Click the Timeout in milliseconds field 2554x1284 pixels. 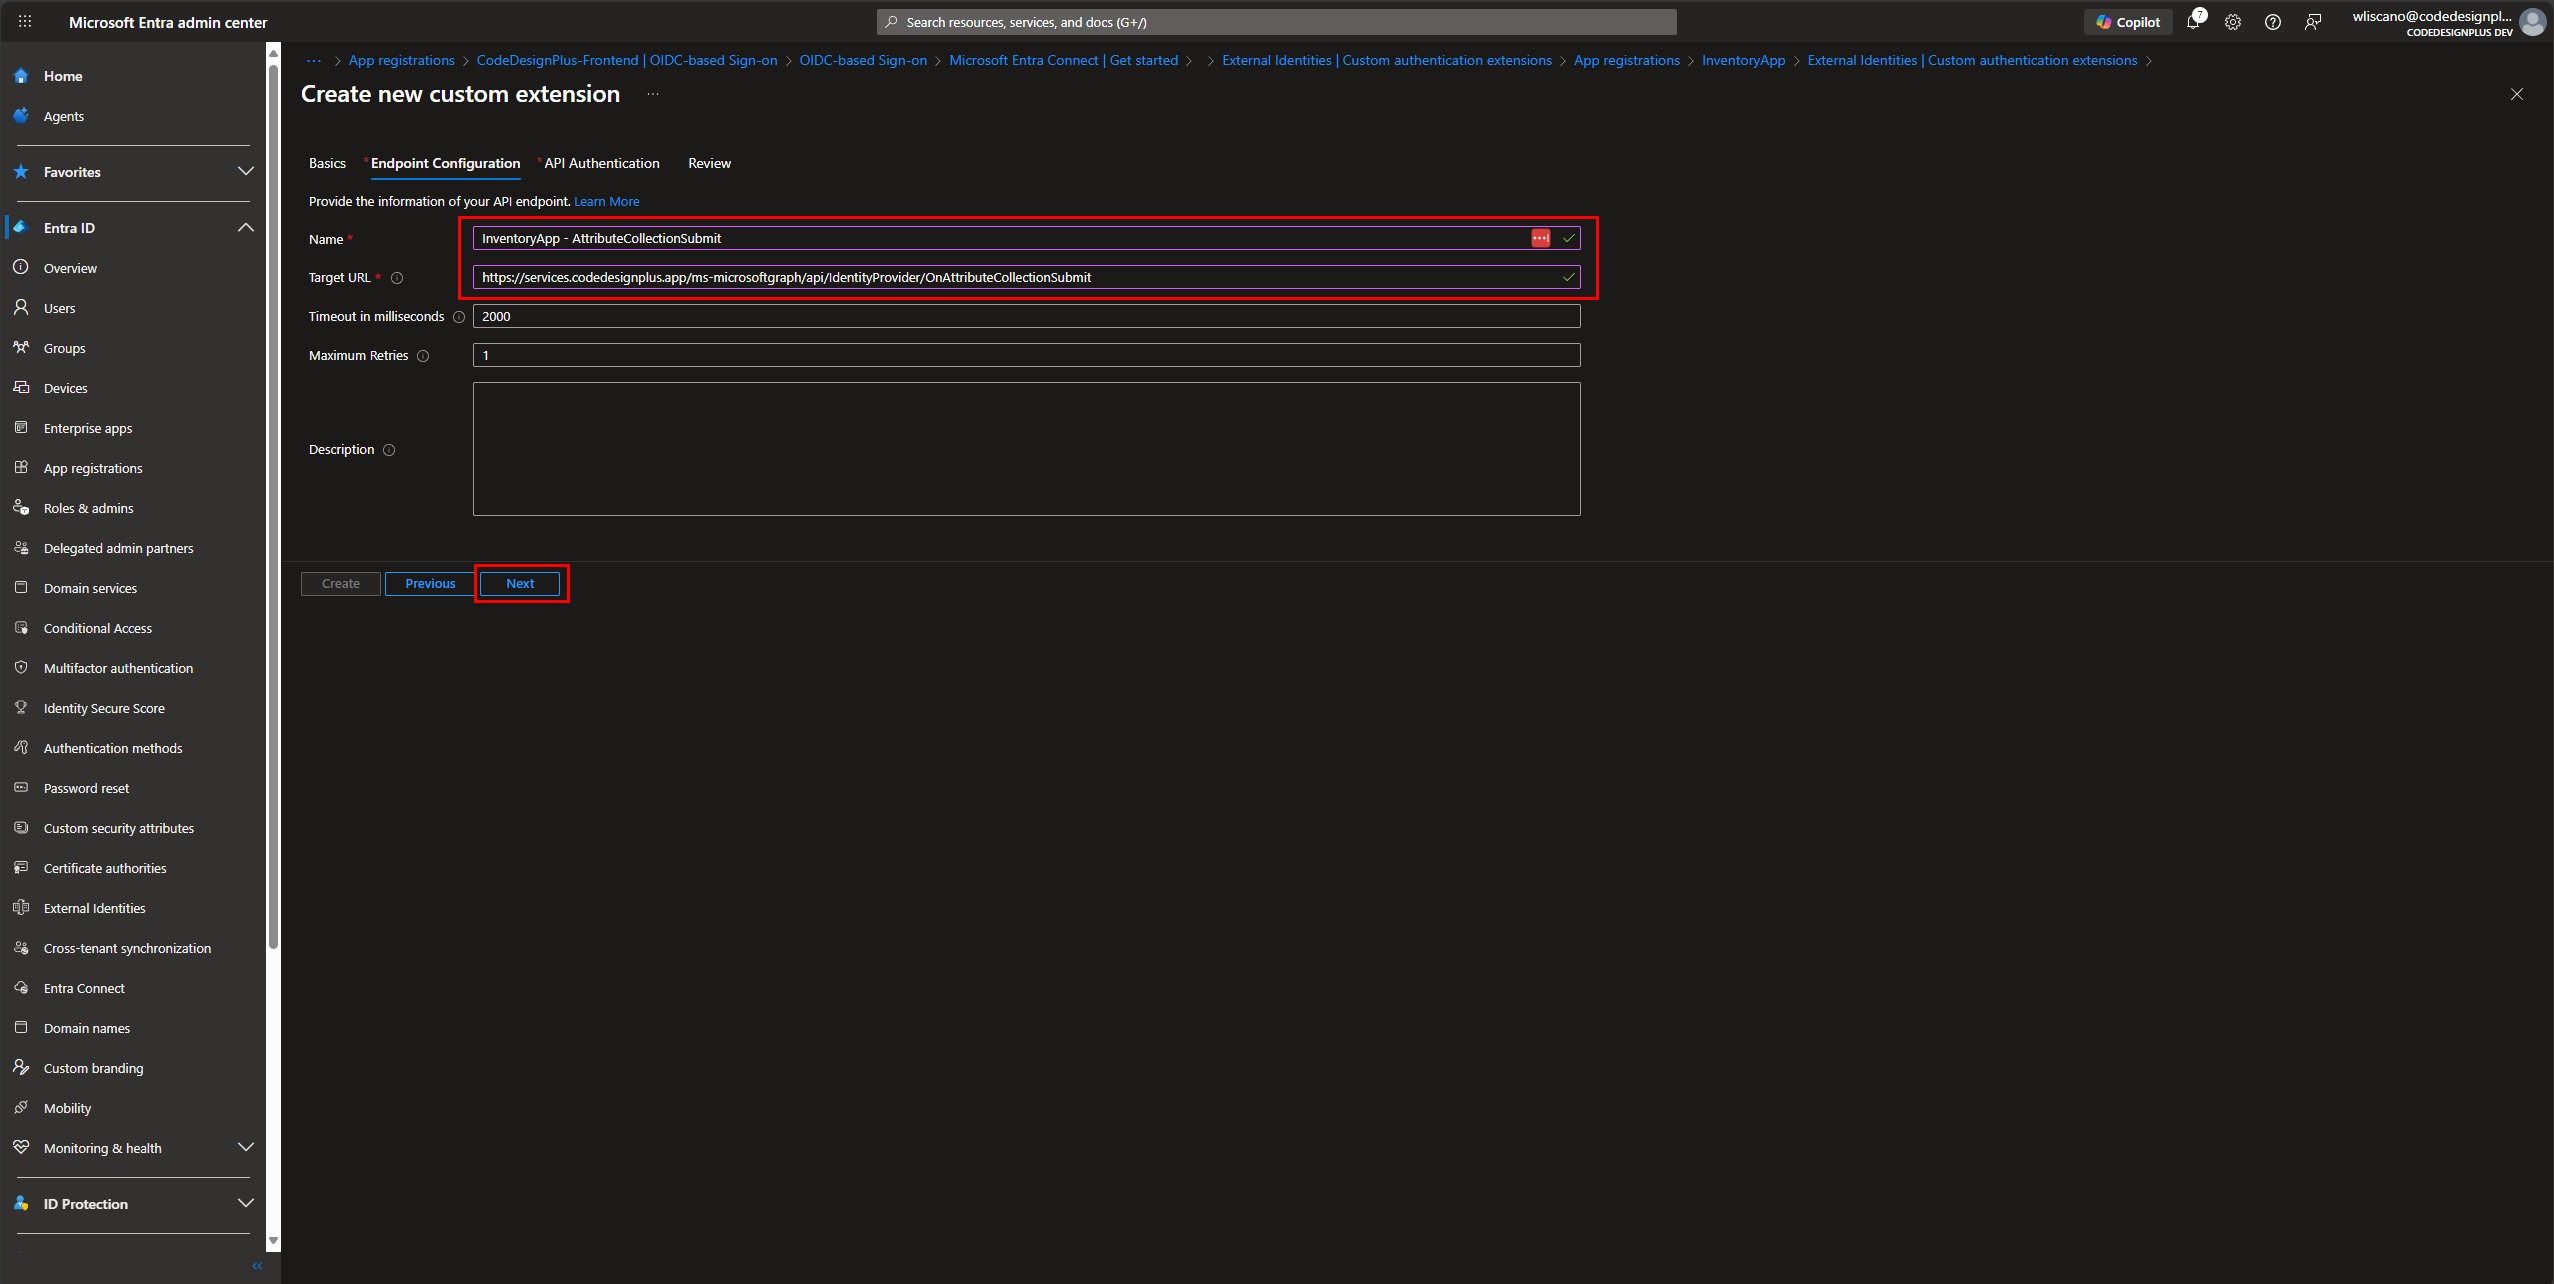tap(1026, 316)
